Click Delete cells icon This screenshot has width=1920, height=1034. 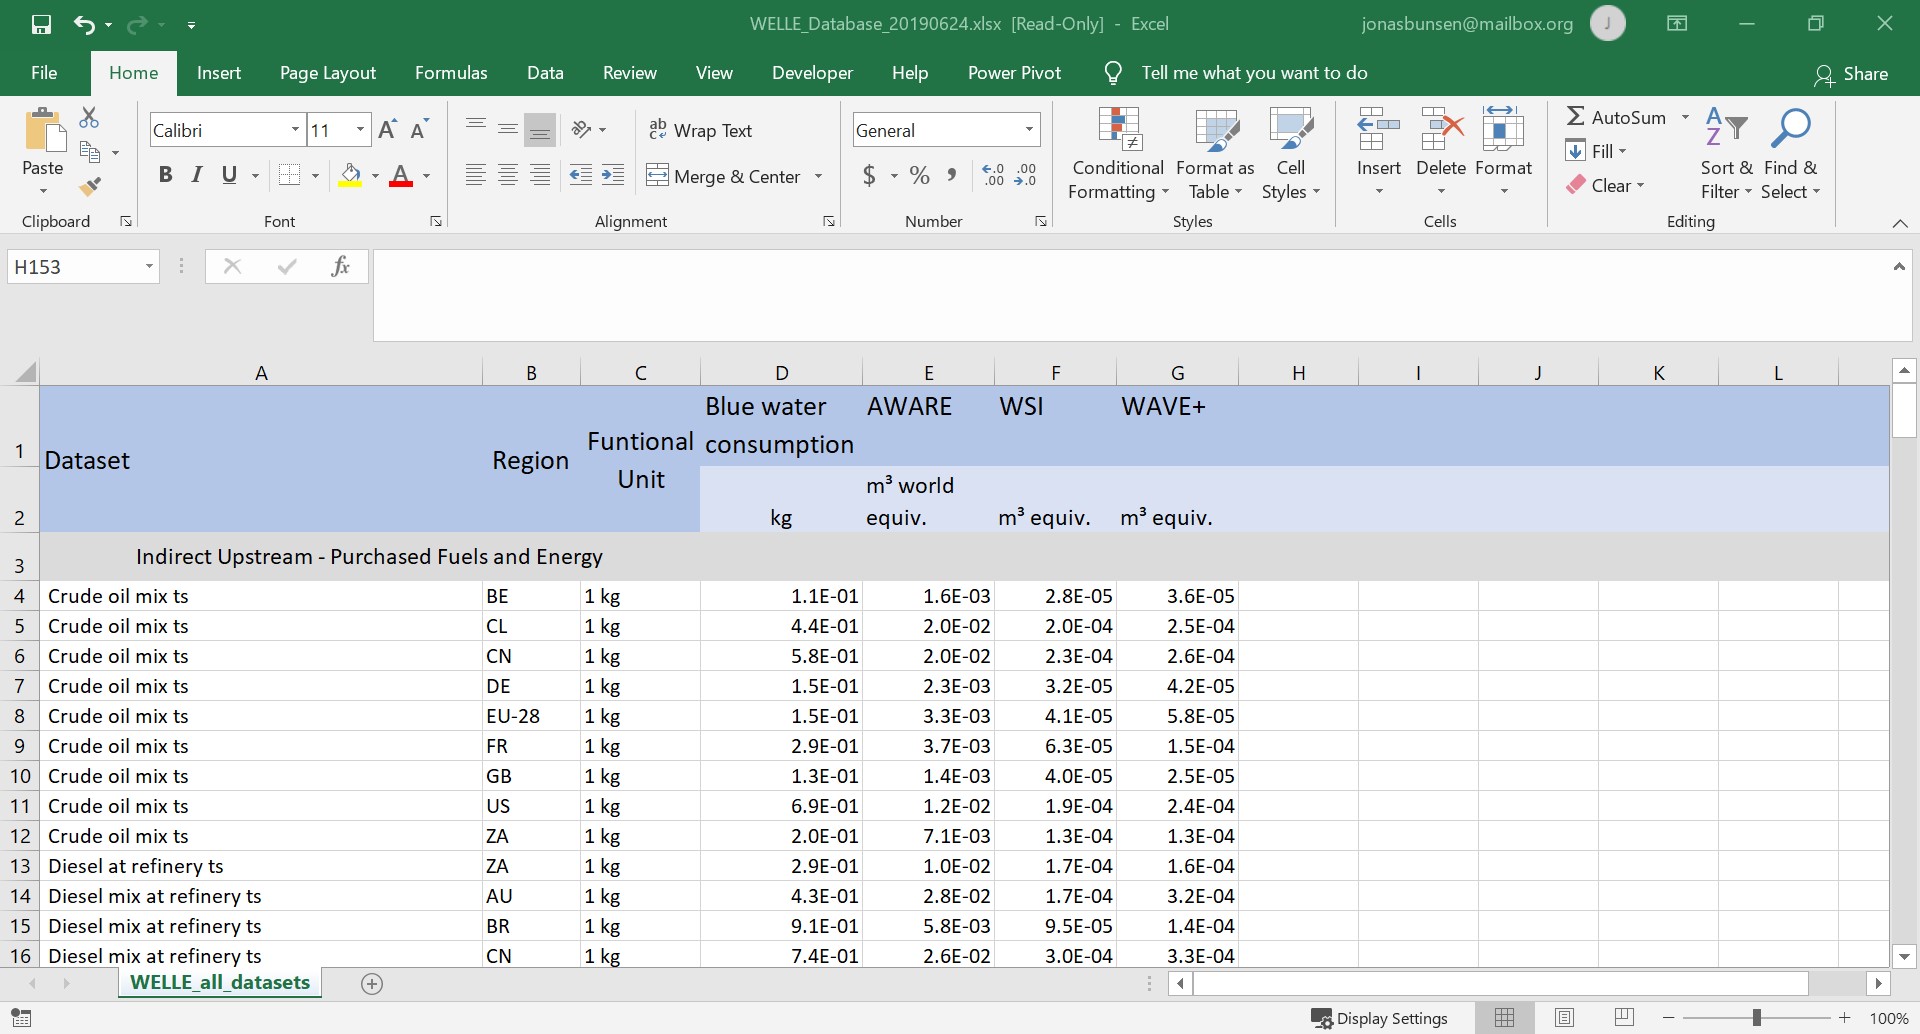coord(1441,130)
